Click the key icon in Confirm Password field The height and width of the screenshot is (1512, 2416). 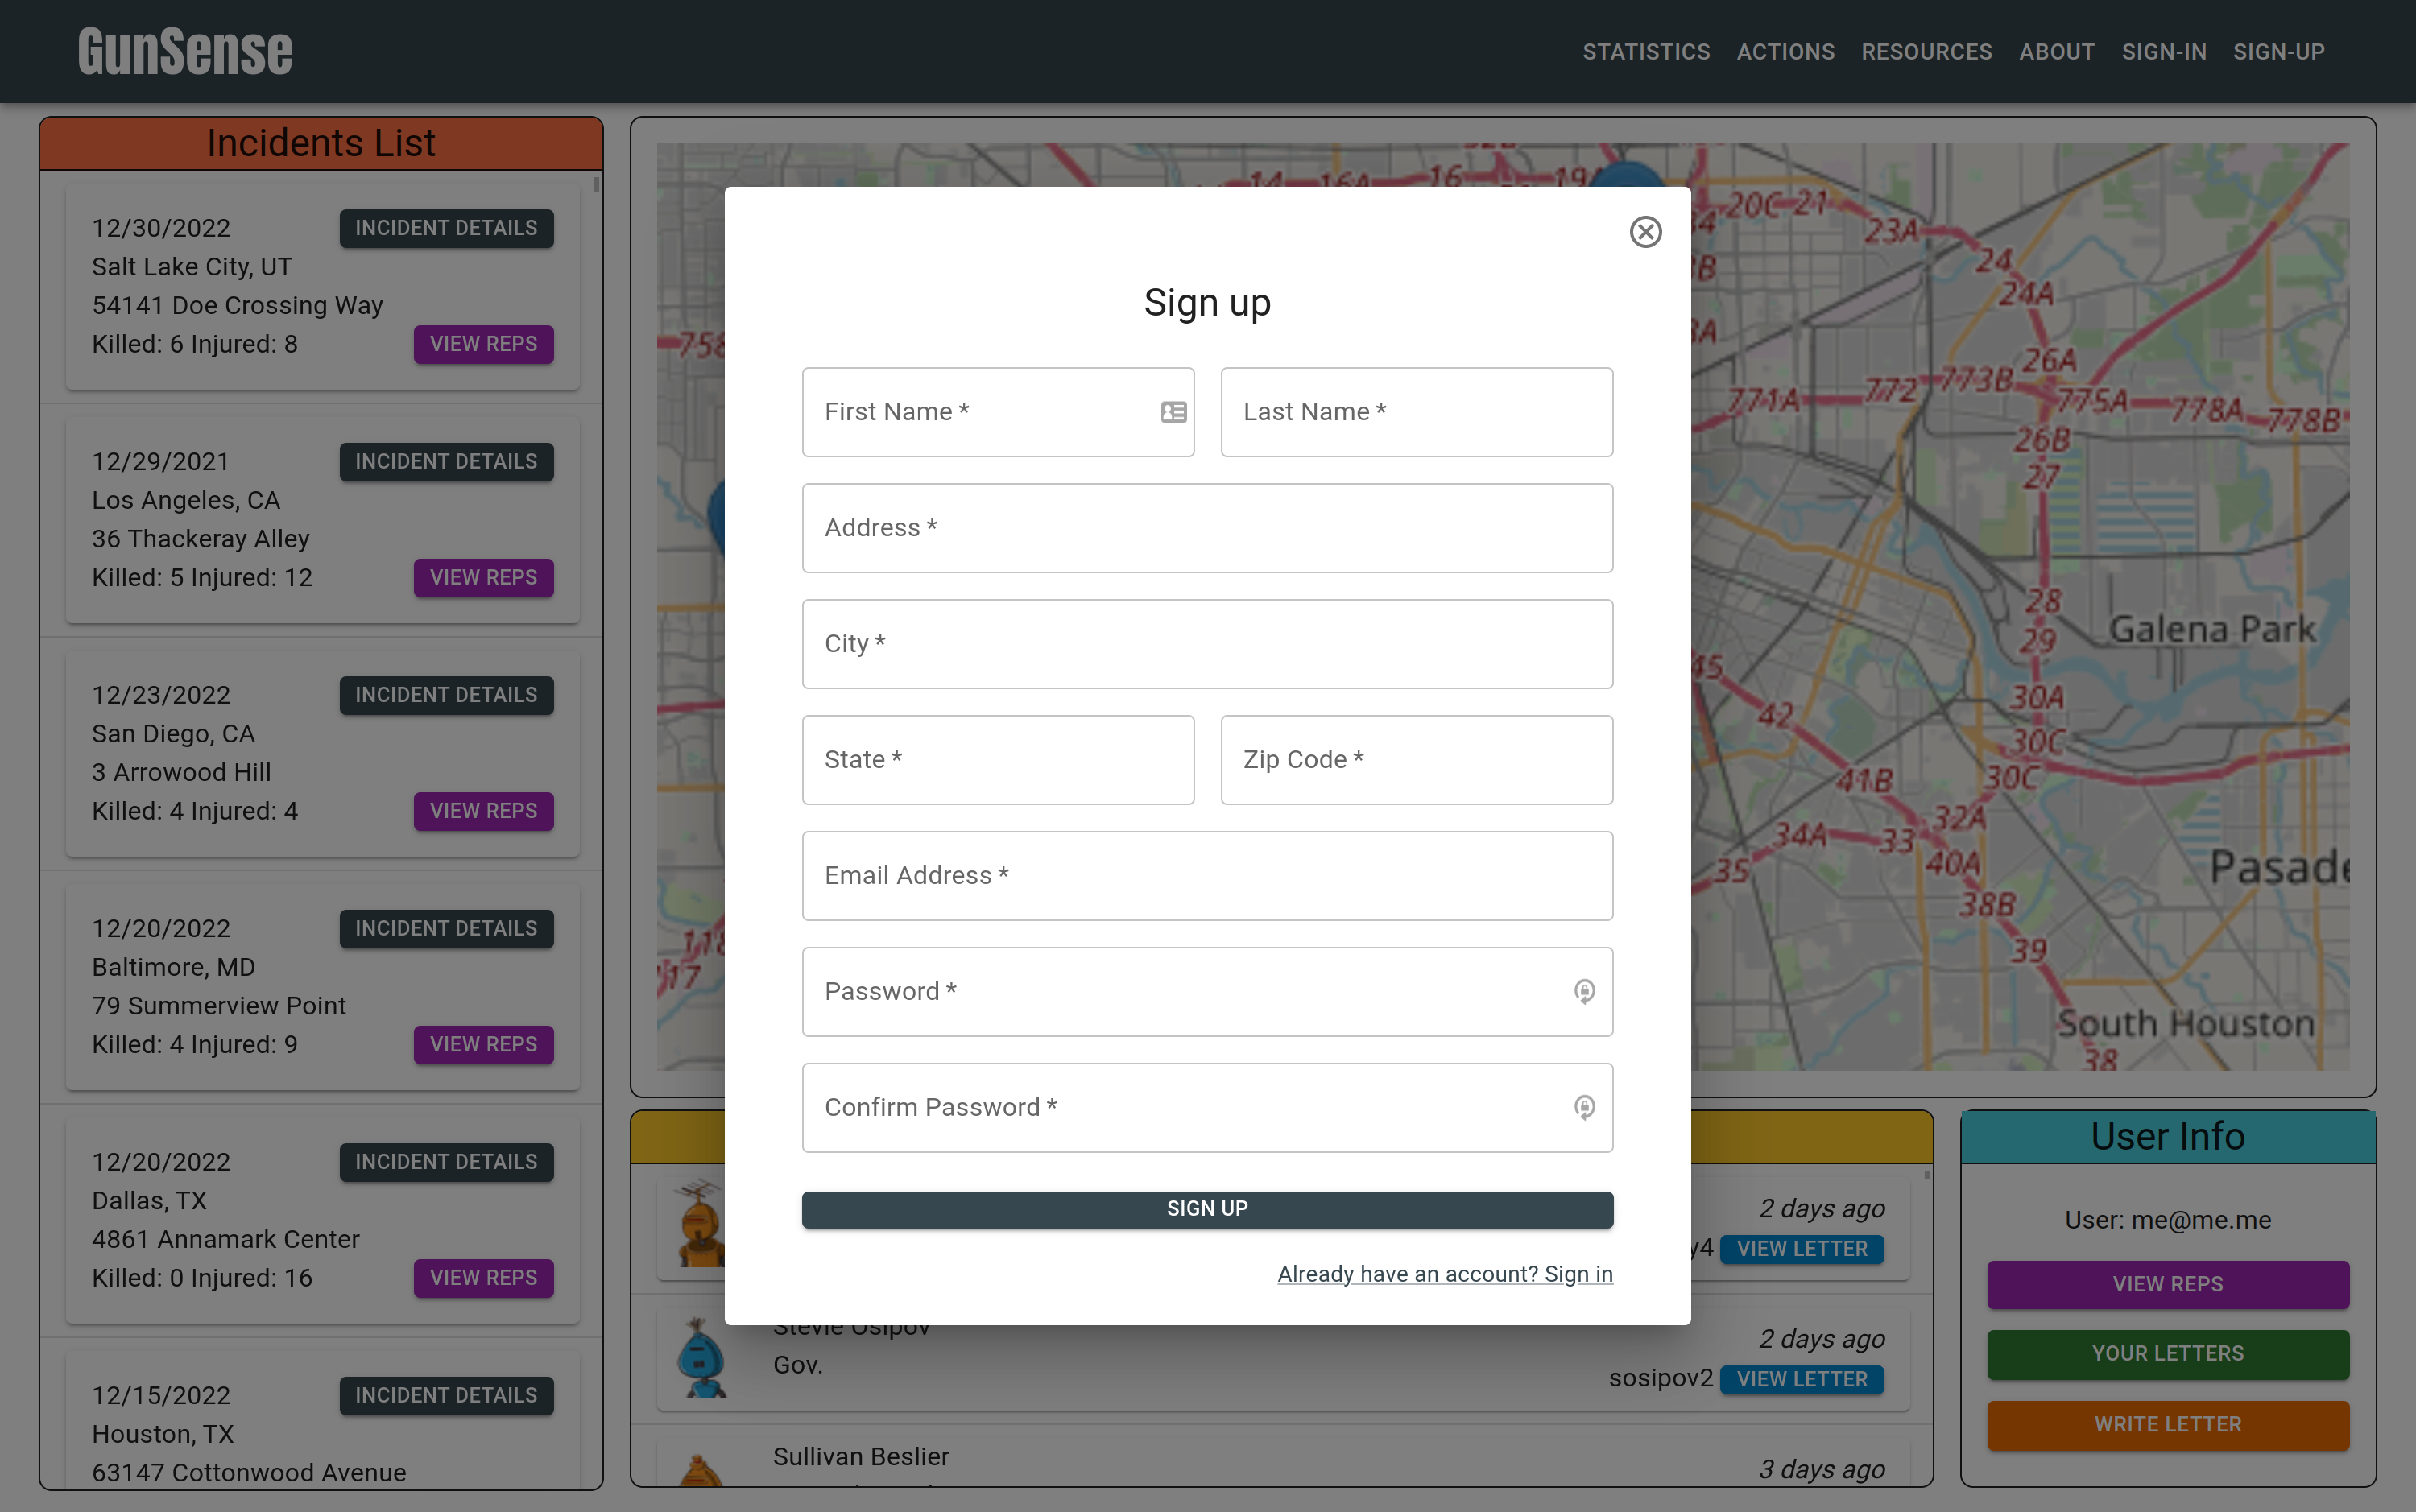(1584, 1107)
